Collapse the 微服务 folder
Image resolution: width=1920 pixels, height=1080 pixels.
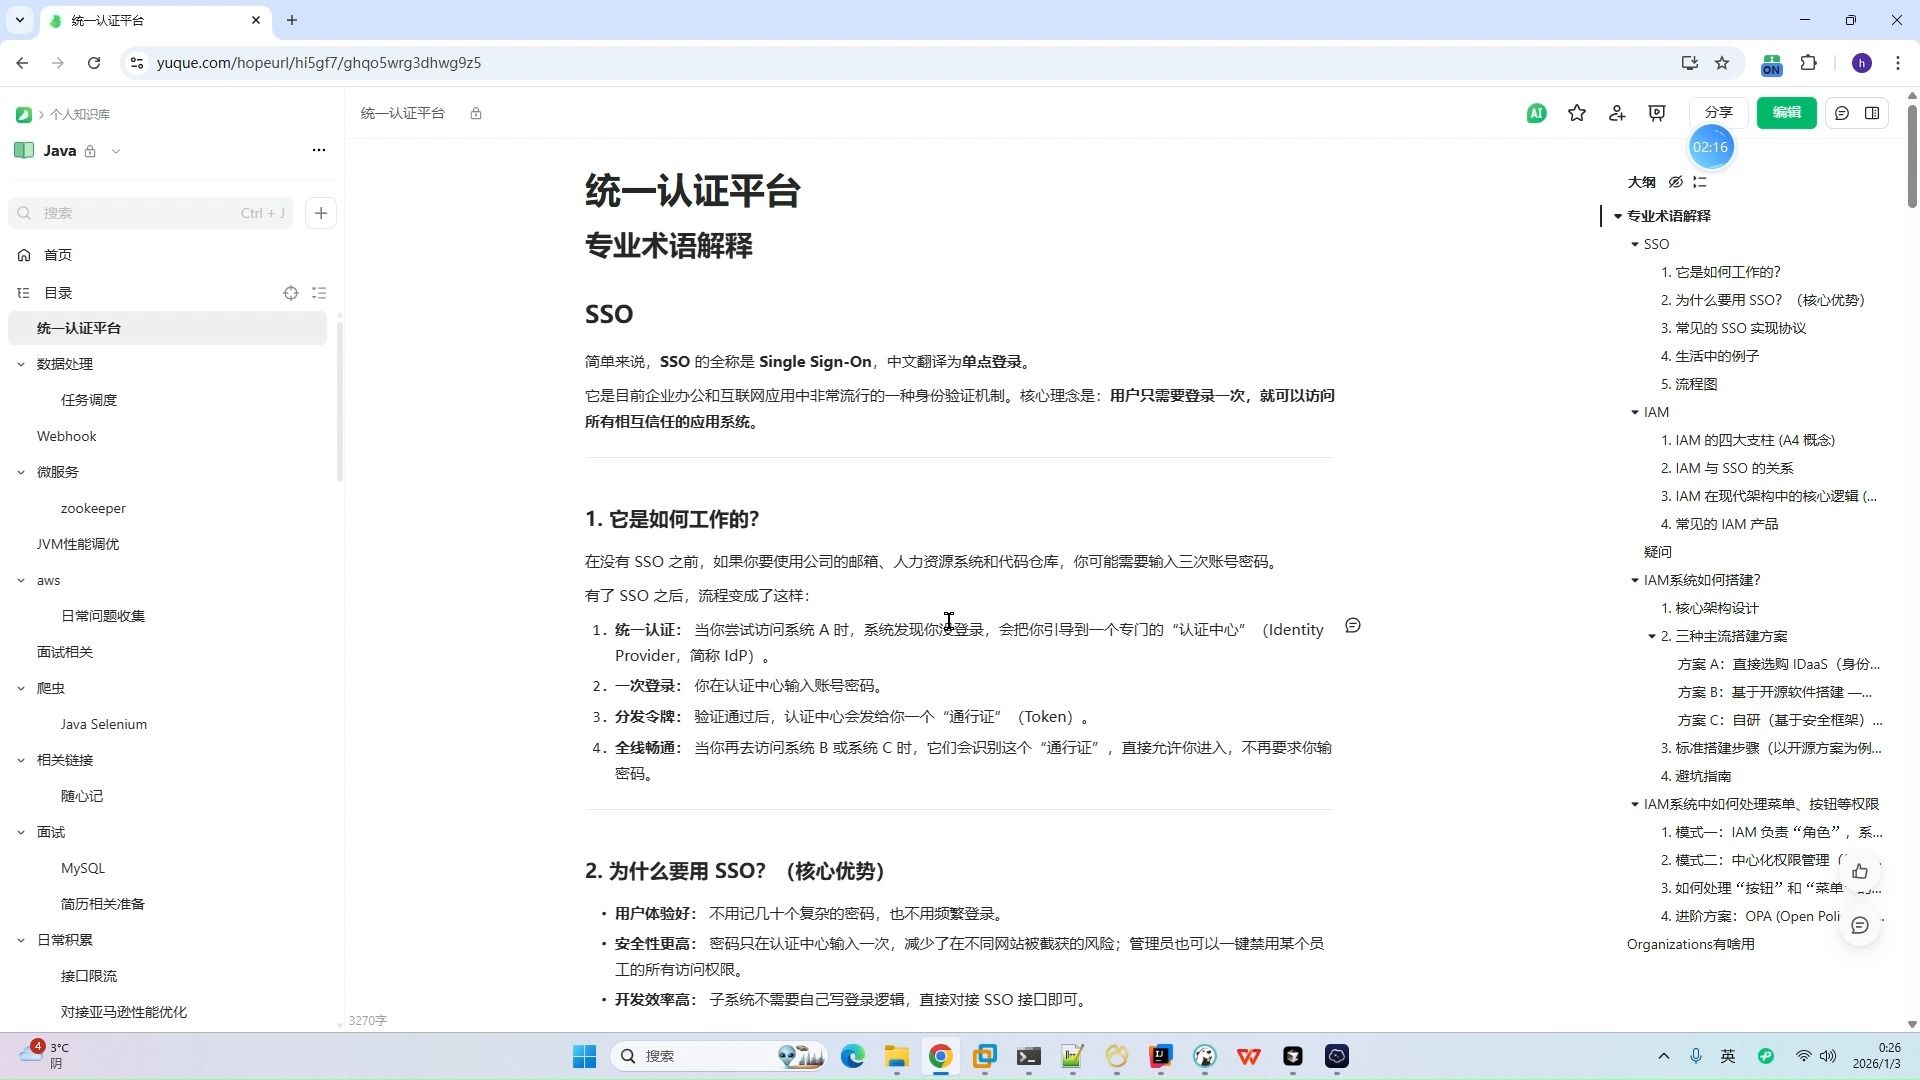pos(21,472)
